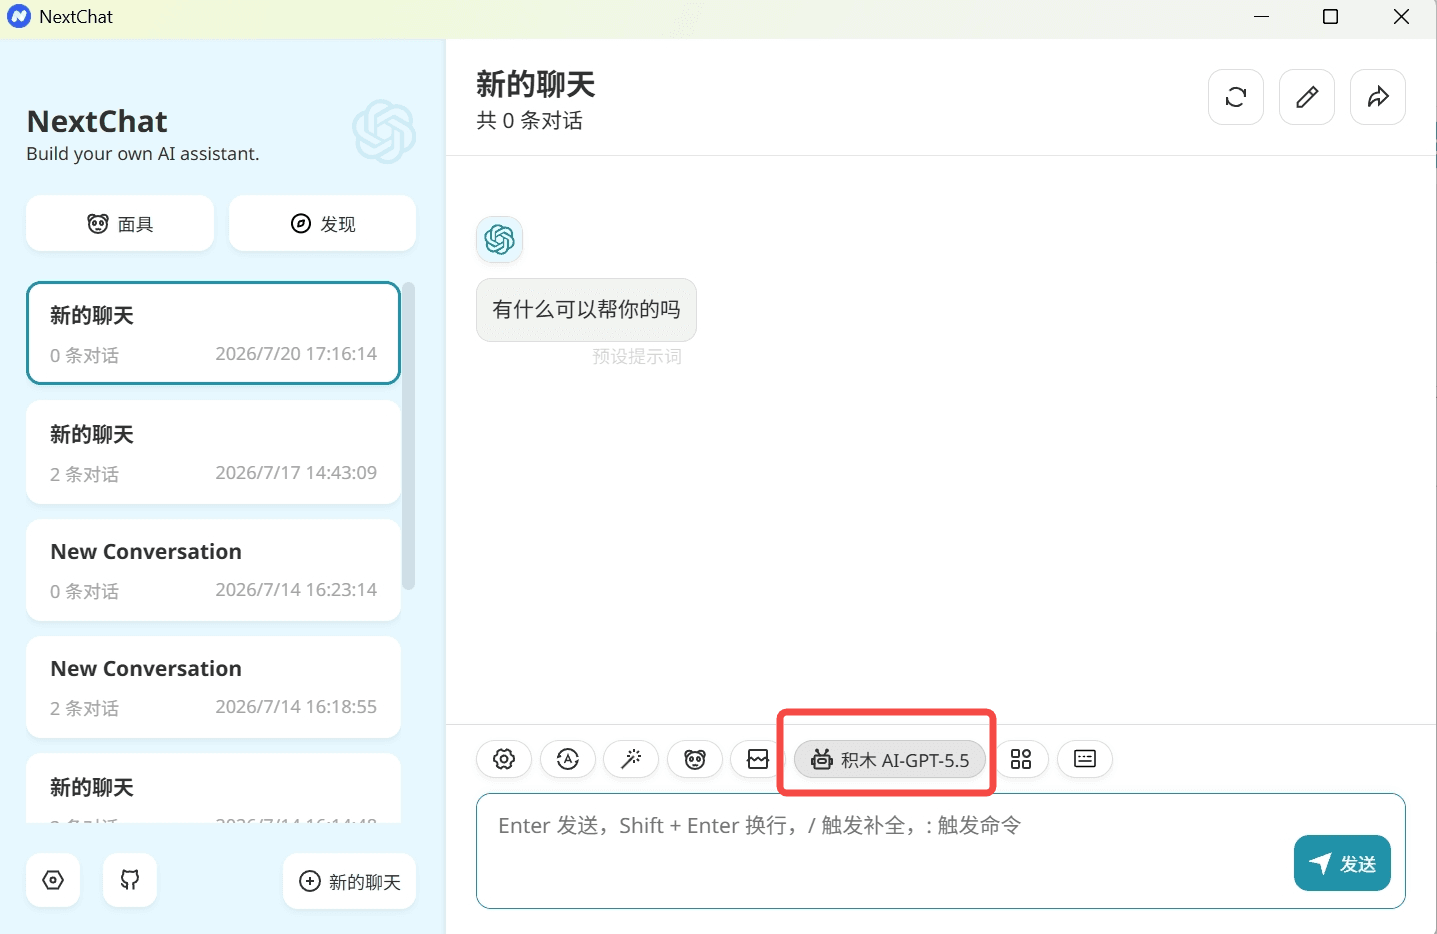The height and width of the screenshot is (934, 1437).
Task: Open the plugins grid icon
Action: (1021, 759)
